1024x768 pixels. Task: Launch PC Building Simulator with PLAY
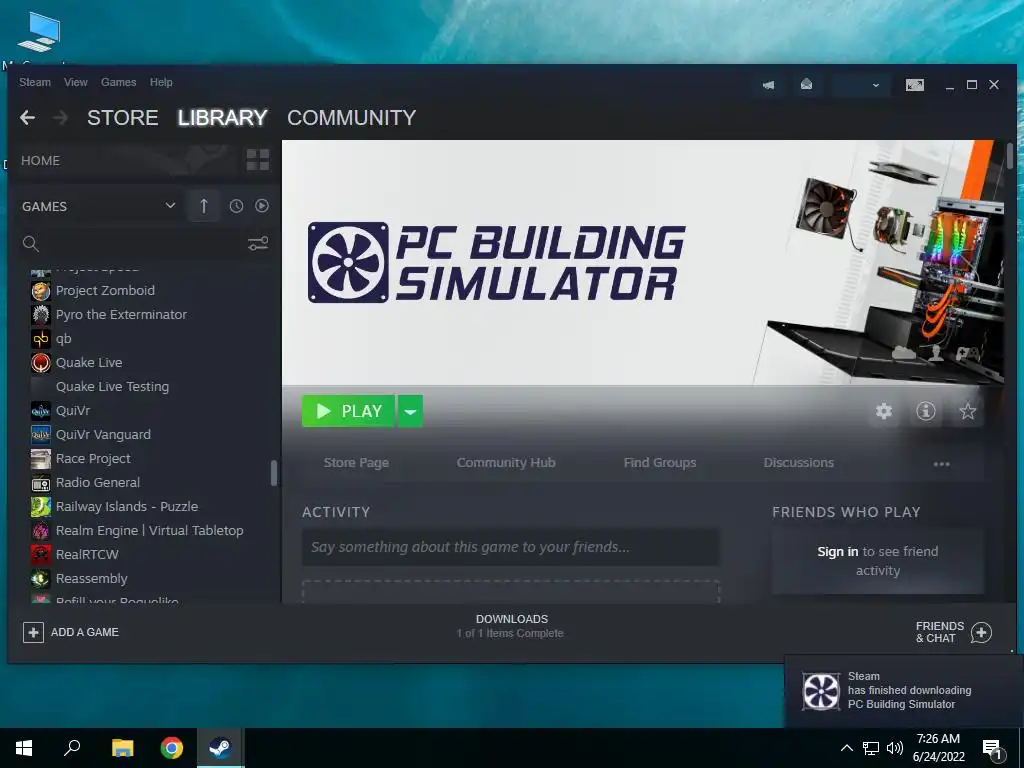[348, 411]
